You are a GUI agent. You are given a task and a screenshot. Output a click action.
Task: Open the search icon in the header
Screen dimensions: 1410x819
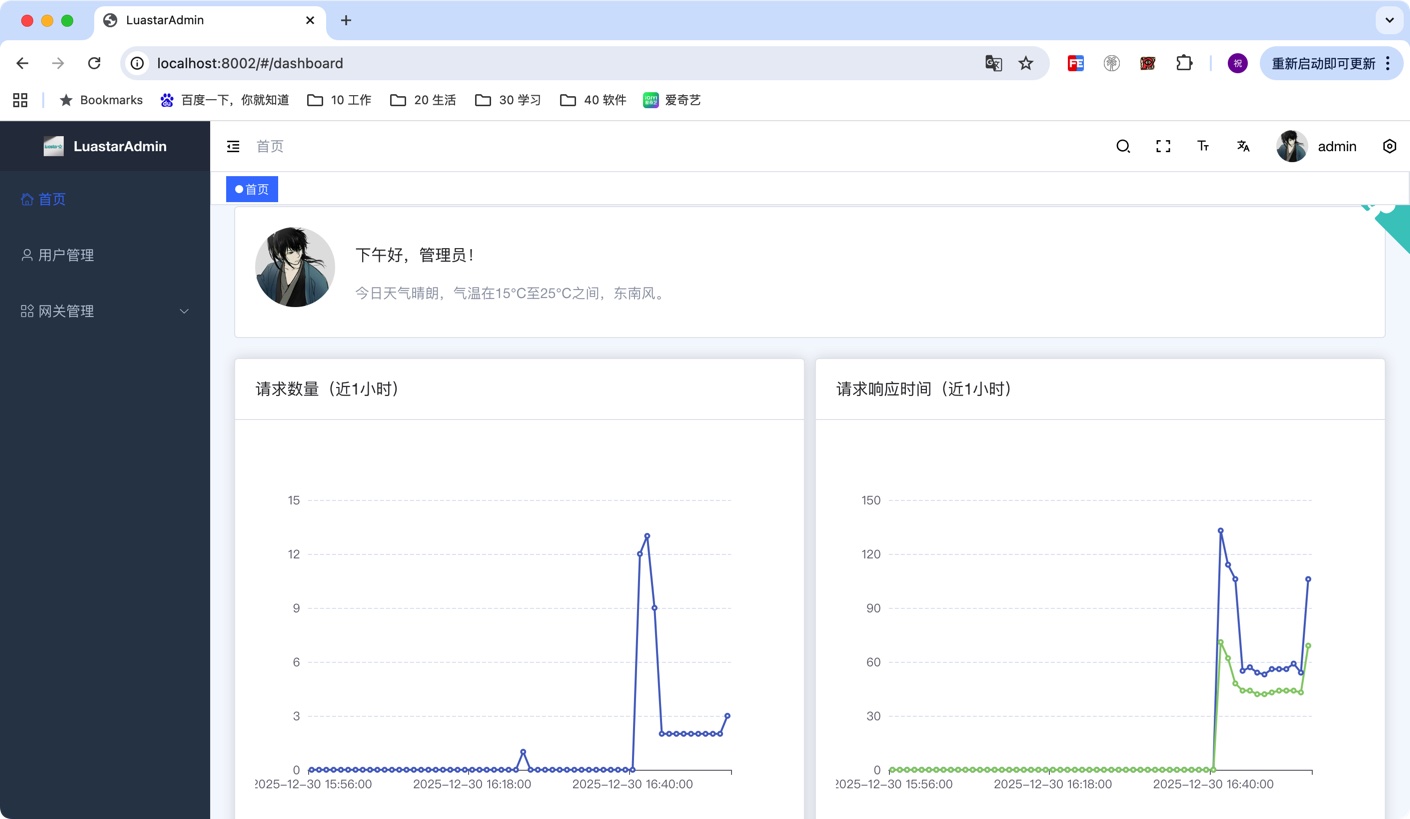pos(1123,146)
